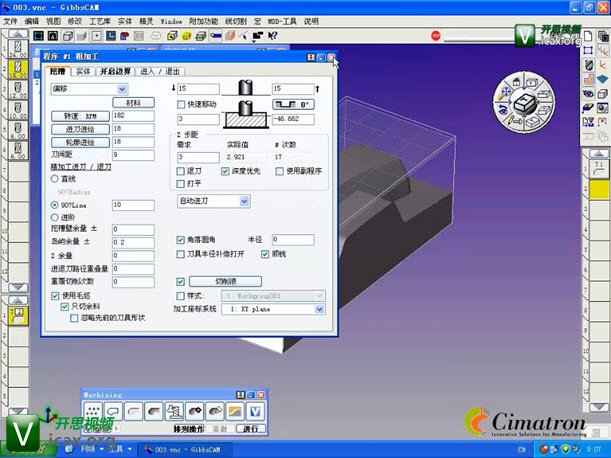Click the T1 process tile in right list
Image resolution: width=611 pixels, height=458 pixels.
pos(599,169)
